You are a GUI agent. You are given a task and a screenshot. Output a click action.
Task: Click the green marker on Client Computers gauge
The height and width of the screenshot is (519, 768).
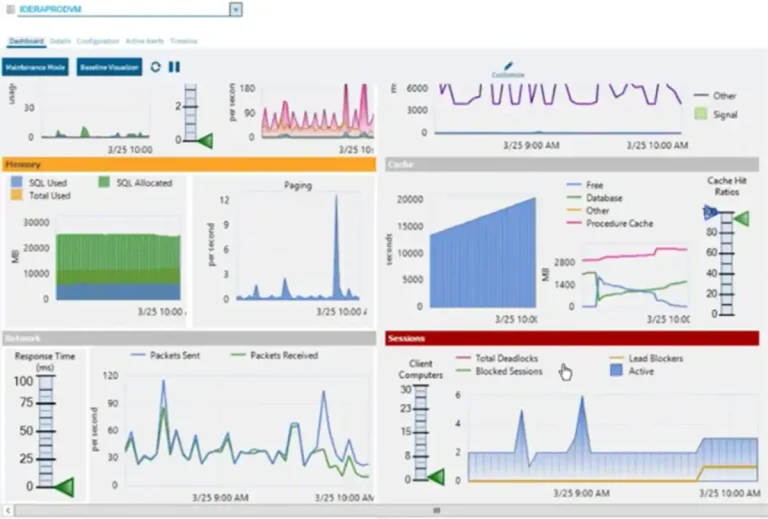click(x=435, y=477)
